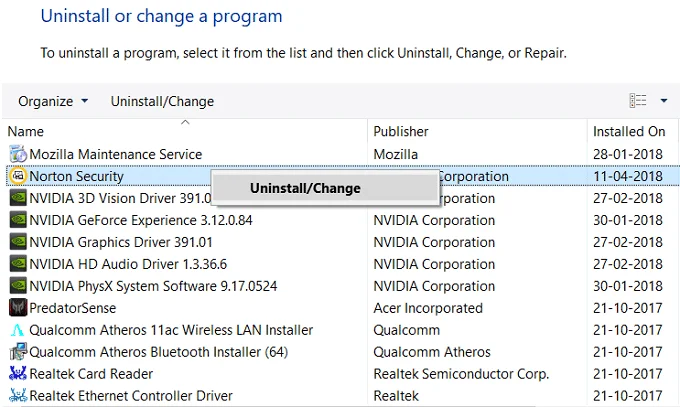Image resolution: width=680 pixels, height=407 pixels.
Task: Select Qualcomm Atheros Bluetooth Installer (64)
Action: pos(158,352)
